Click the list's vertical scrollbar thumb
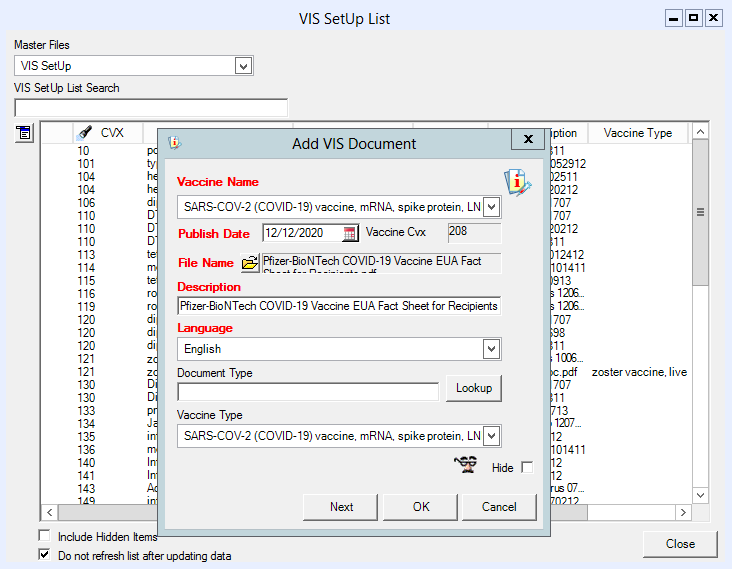Screen dimensions: 732x569 click(700, 212)
